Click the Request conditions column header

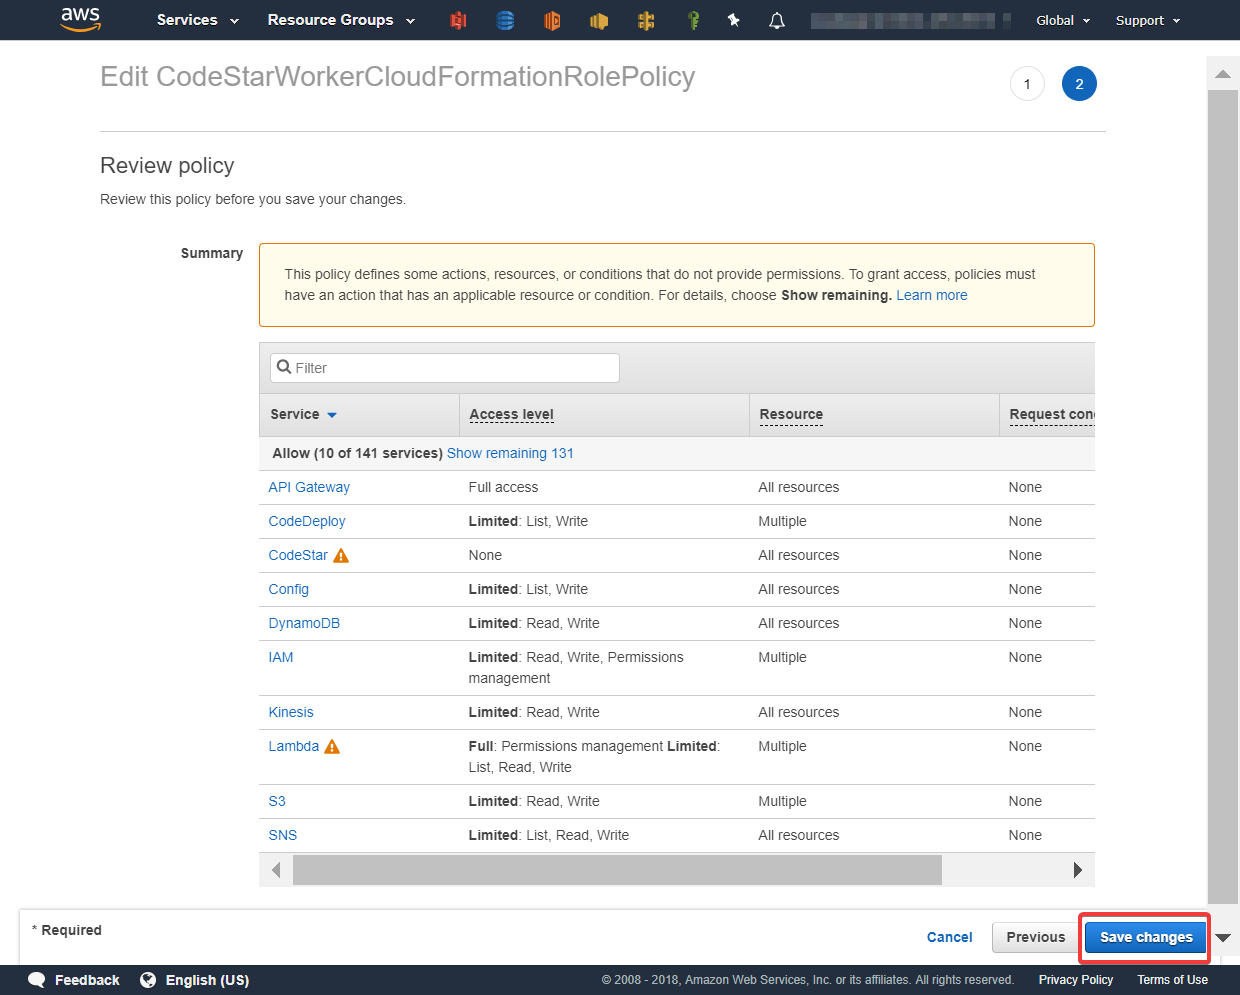point(1052,414)
